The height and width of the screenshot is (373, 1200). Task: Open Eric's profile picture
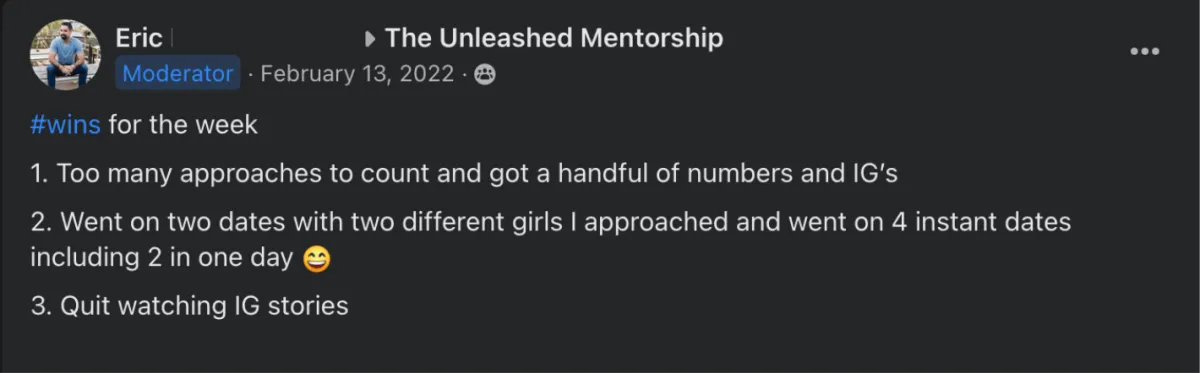[x=65, y=55]
